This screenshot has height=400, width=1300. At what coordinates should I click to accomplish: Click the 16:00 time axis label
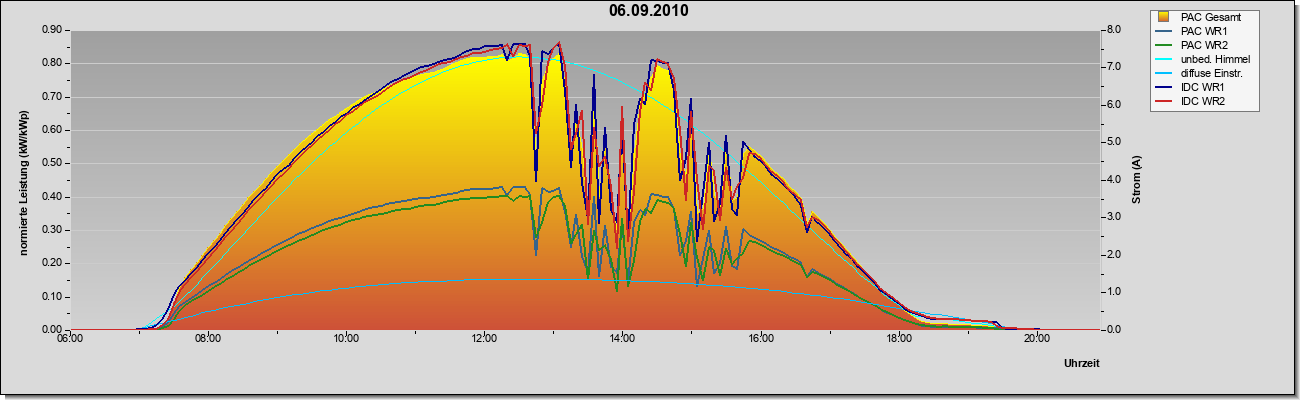click(760, 339)
